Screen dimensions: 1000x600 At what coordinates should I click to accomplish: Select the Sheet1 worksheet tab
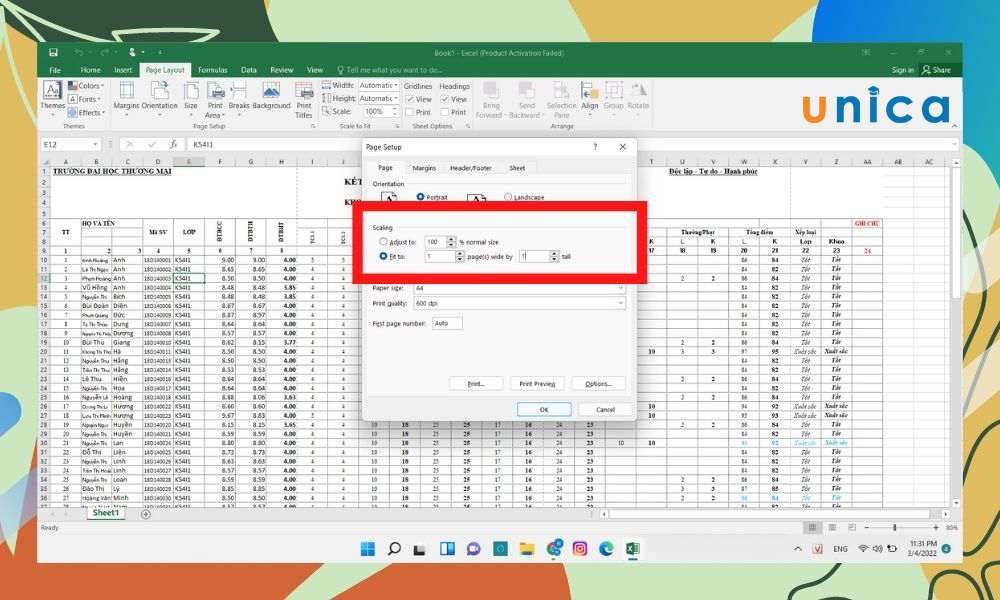[x=105, y=513]
